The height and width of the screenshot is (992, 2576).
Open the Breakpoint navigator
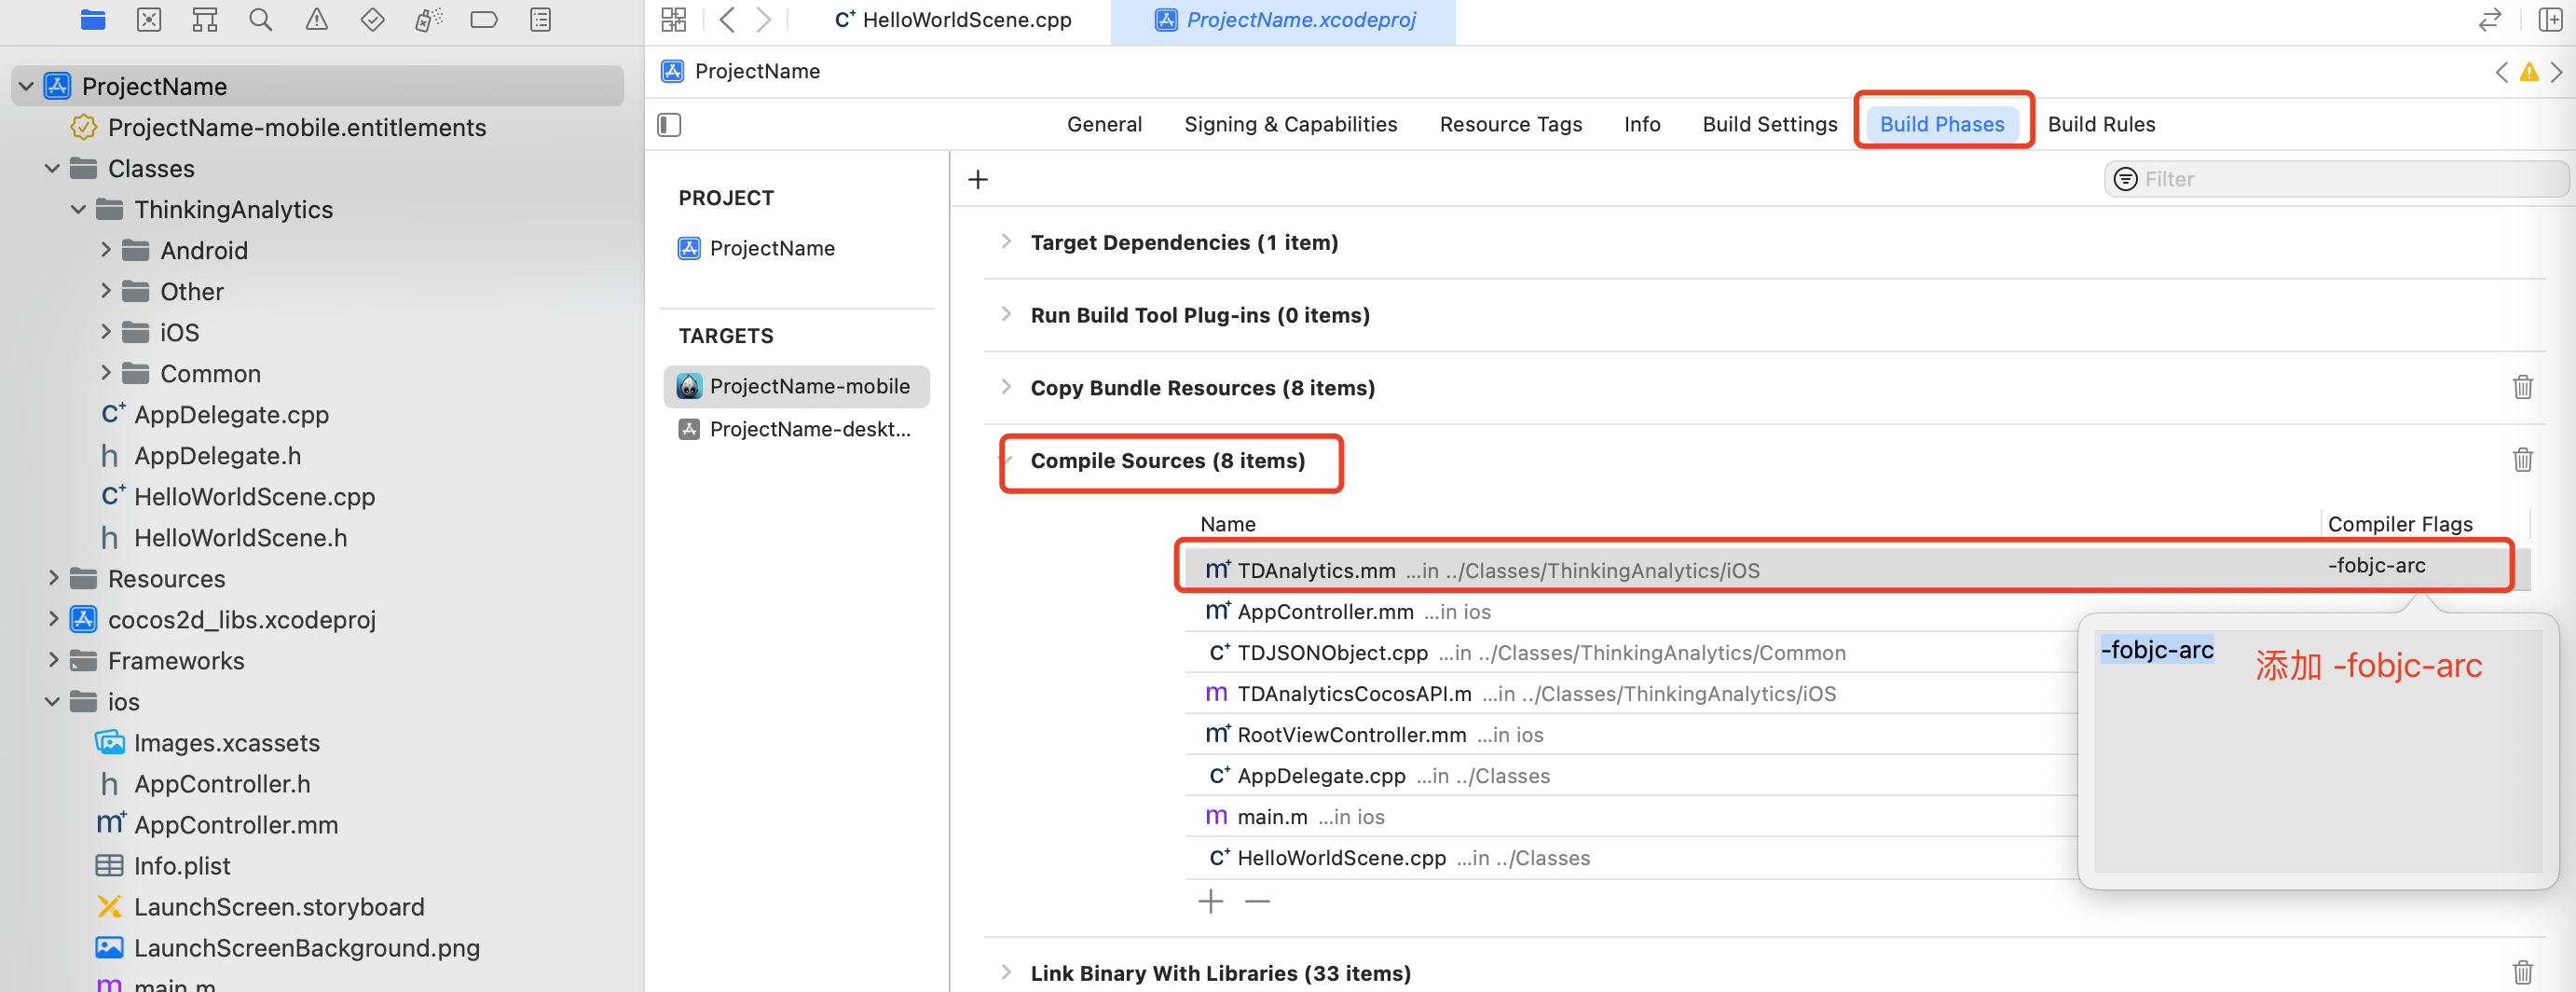coord(484,19)
